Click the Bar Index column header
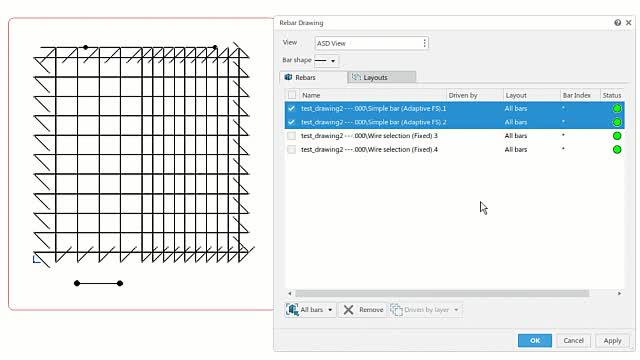This screenshot has height=360, width=640. (580, 95)
